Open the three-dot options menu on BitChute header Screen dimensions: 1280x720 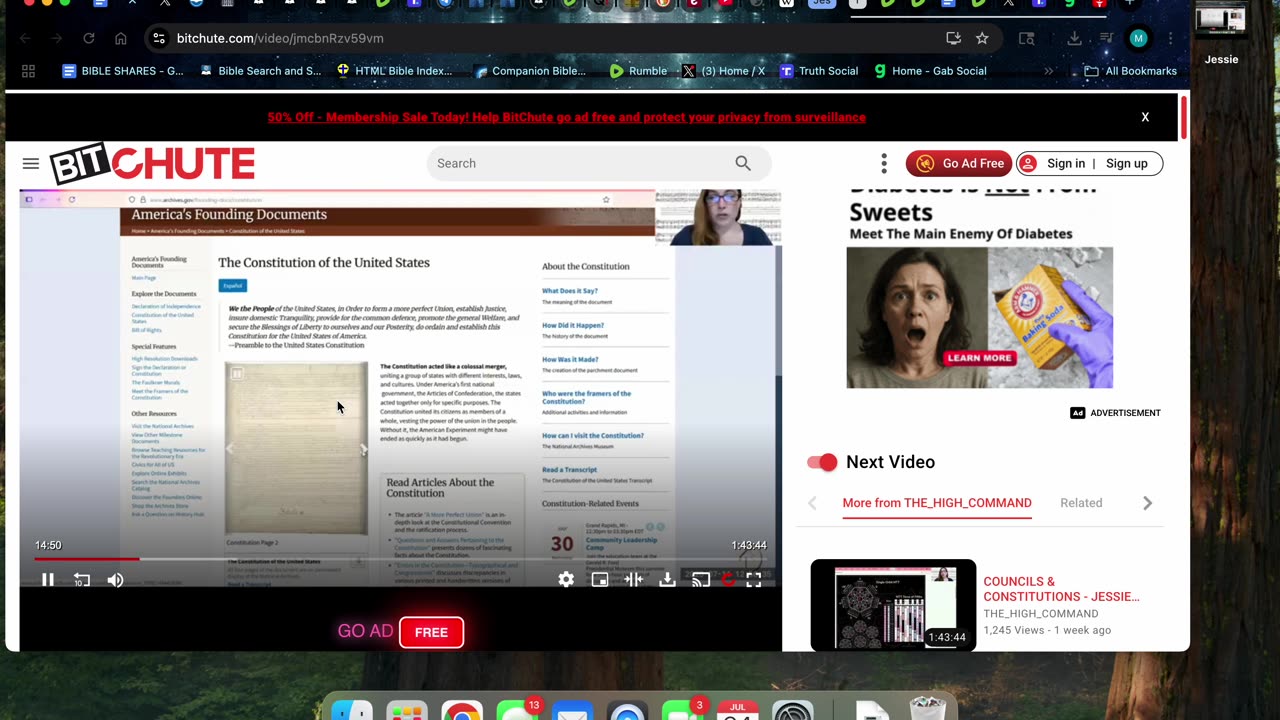tap(884, 163)
